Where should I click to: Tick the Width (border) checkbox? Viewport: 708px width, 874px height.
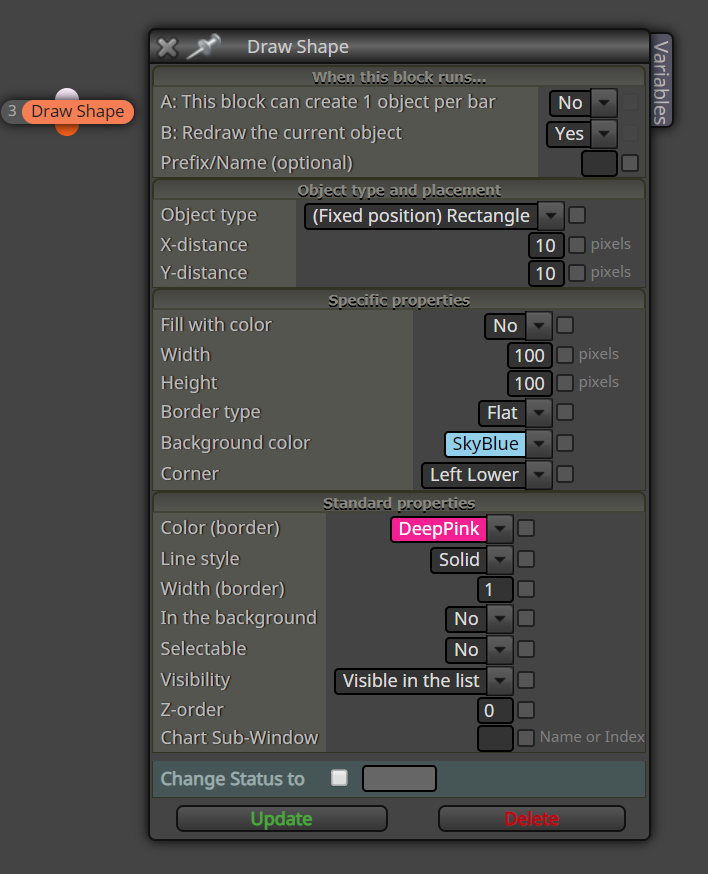[526, 589]
